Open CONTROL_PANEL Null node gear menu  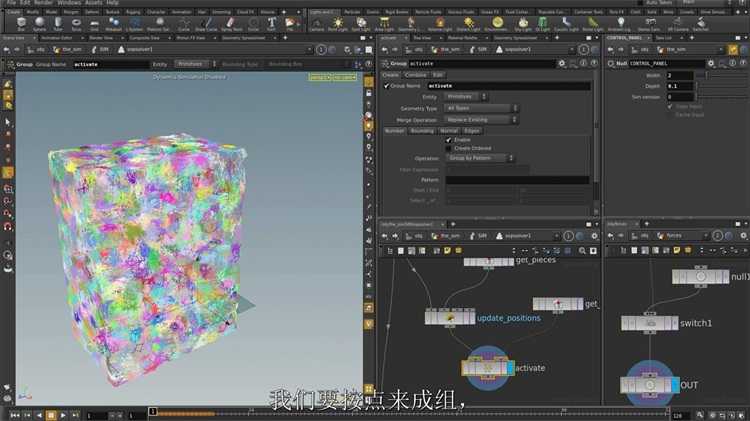(x=711, y=63)
